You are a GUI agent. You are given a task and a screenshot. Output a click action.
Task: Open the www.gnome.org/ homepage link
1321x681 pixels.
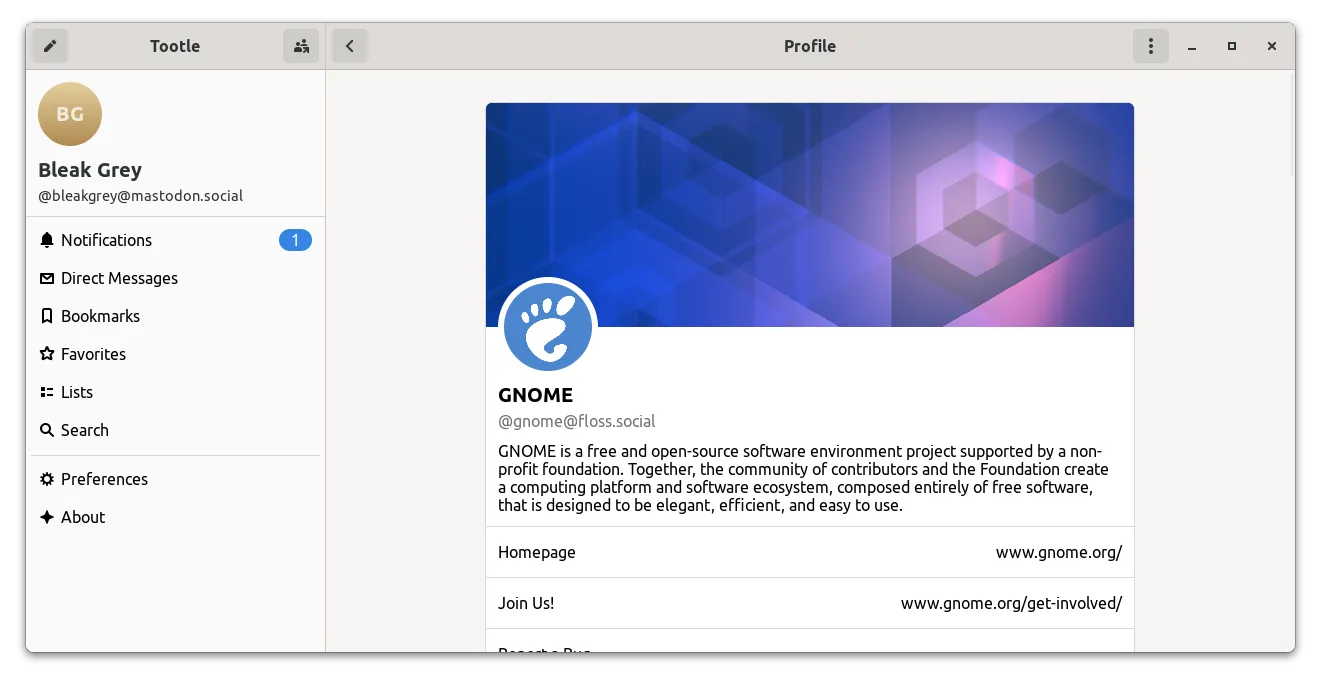[x=1059, y=552]
